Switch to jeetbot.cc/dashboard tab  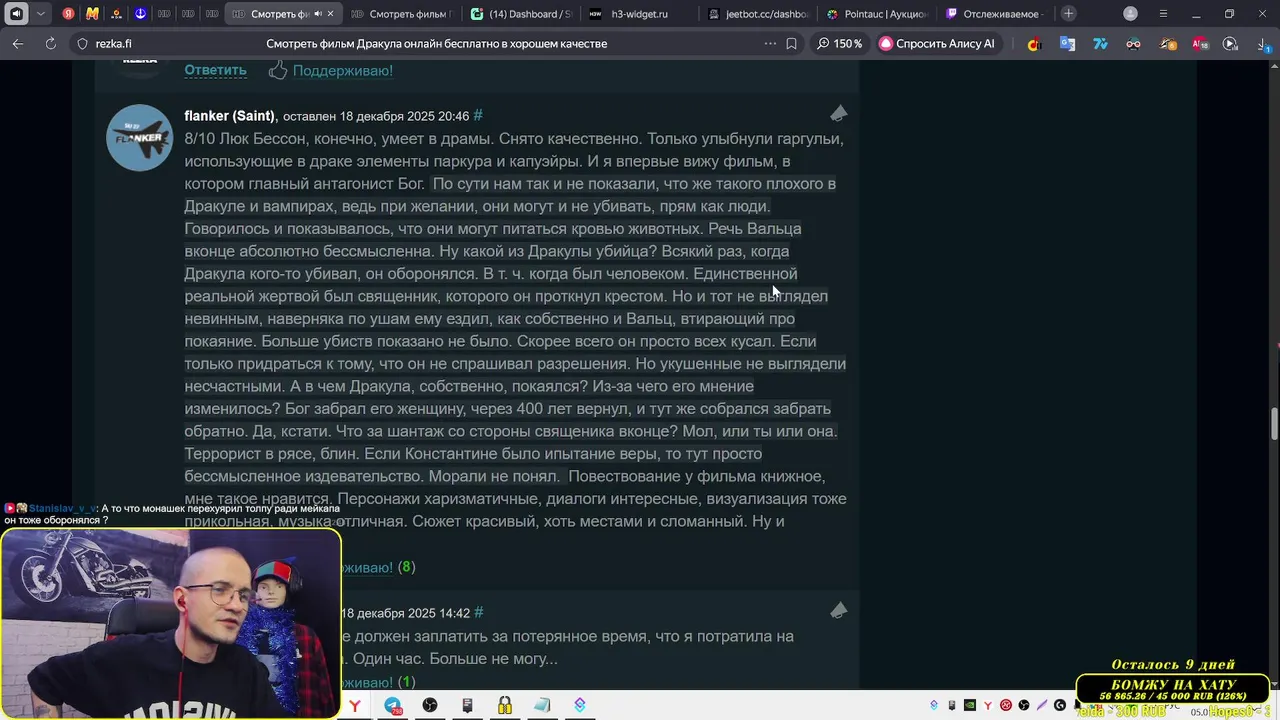pyautogui.click(x=758, y=14)
